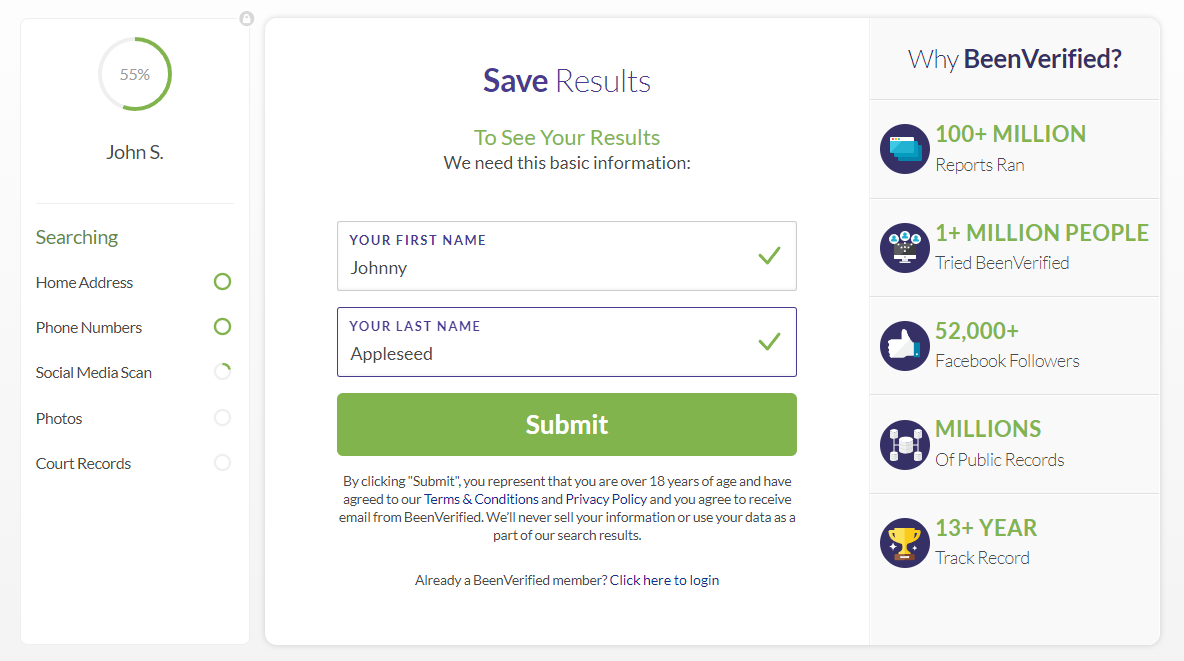This screenshot has height=661, width=1184.
Task: Click Phone Numbers status circle
Action: click(222, 326)
